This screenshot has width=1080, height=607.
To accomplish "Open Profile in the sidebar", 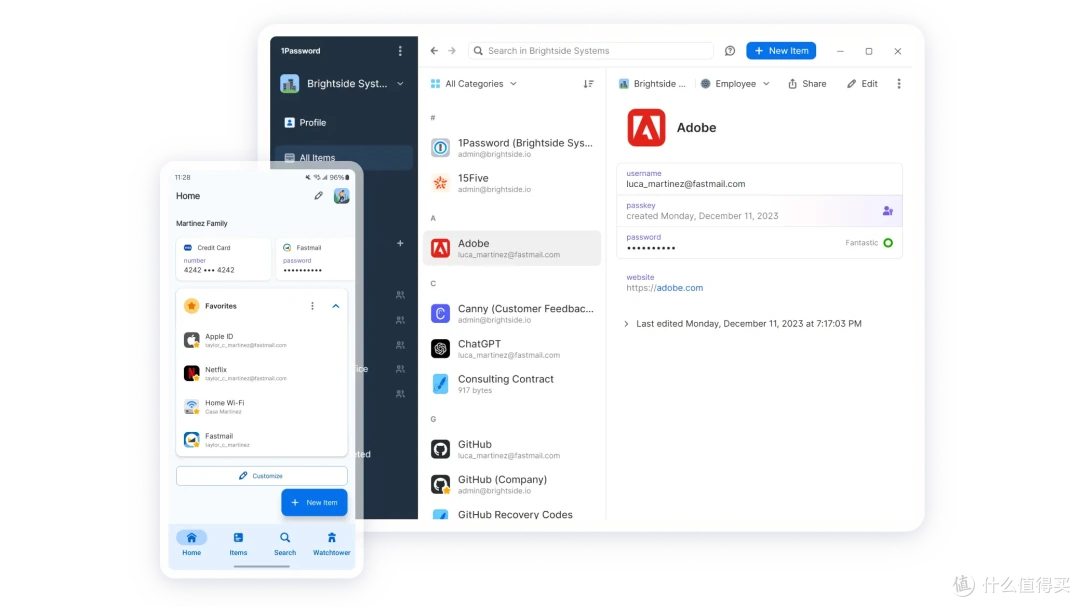I will pyautogui.click(x=305, y=123).
